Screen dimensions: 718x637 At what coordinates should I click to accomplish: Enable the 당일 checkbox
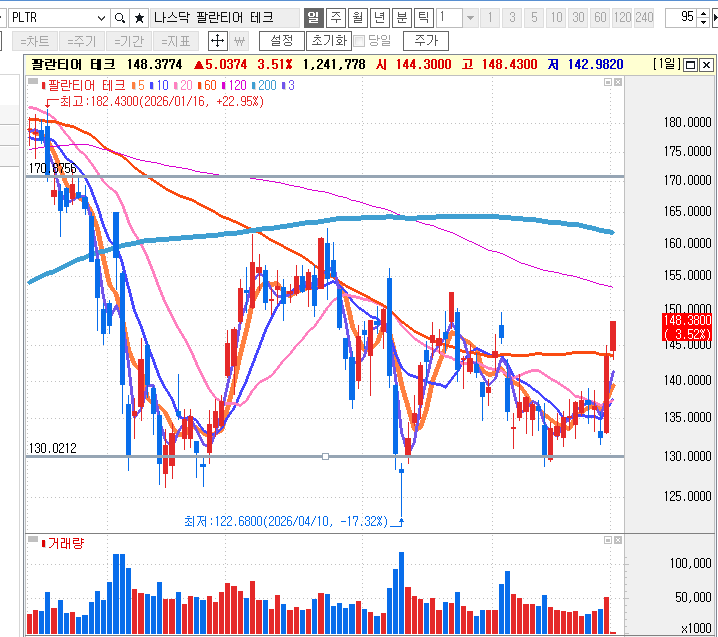(x=360, y=41)
